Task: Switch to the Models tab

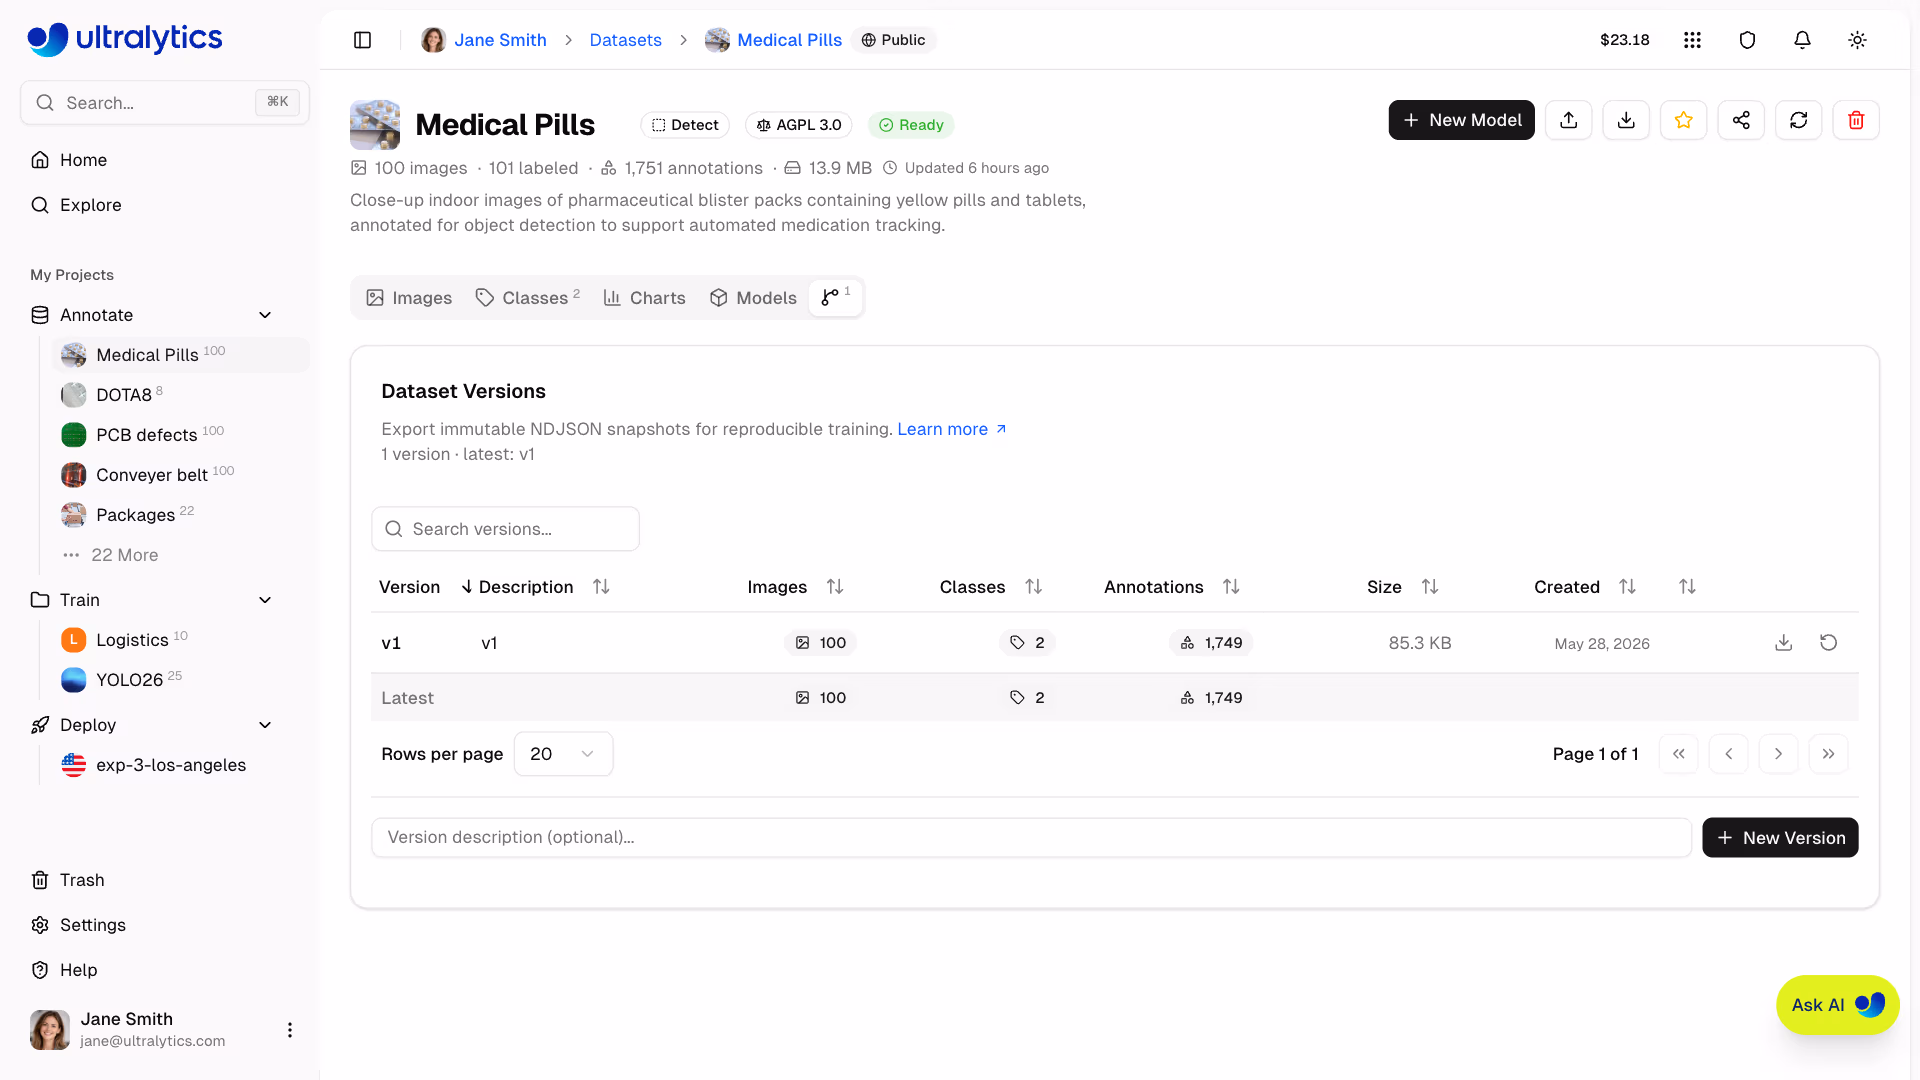Action: (x=753, y=298)
